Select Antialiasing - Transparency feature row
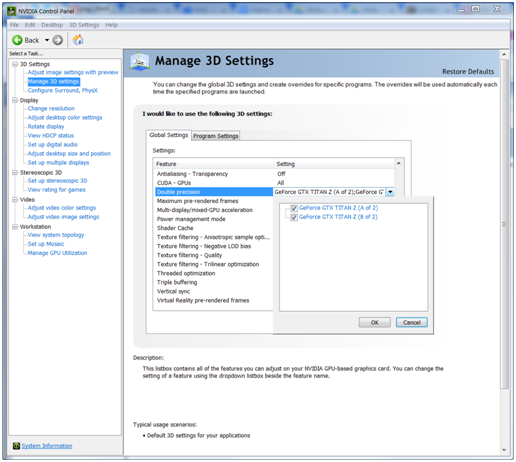The image size is (516, 462). tap(275, 174)
